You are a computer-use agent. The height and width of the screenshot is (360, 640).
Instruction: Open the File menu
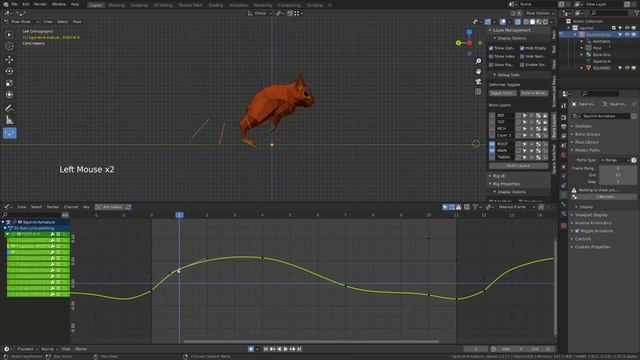coord(14,4)
